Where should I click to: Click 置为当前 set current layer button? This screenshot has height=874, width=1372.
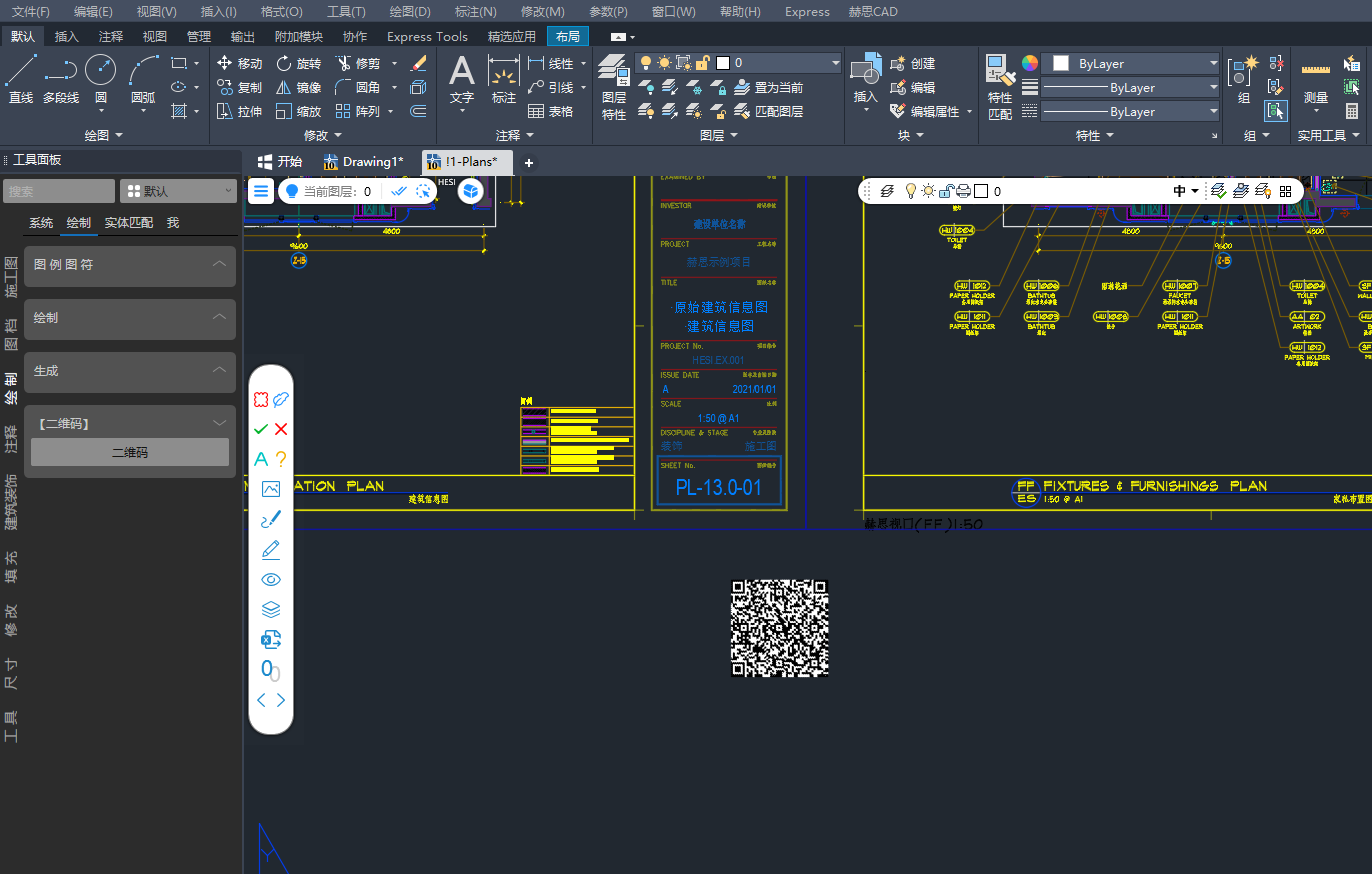768,87
